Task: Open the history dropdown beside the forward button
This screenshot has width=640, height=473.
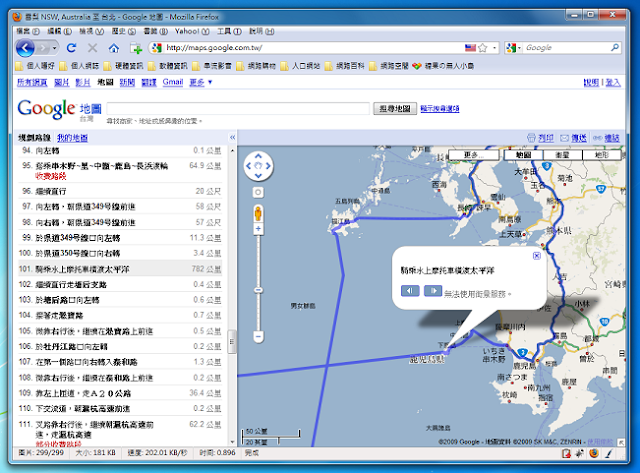Action: tap(55, 48)
